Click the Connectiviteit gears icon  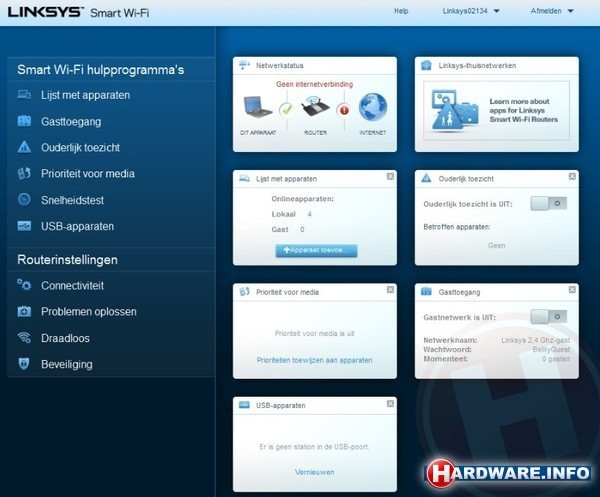(24, 285)
